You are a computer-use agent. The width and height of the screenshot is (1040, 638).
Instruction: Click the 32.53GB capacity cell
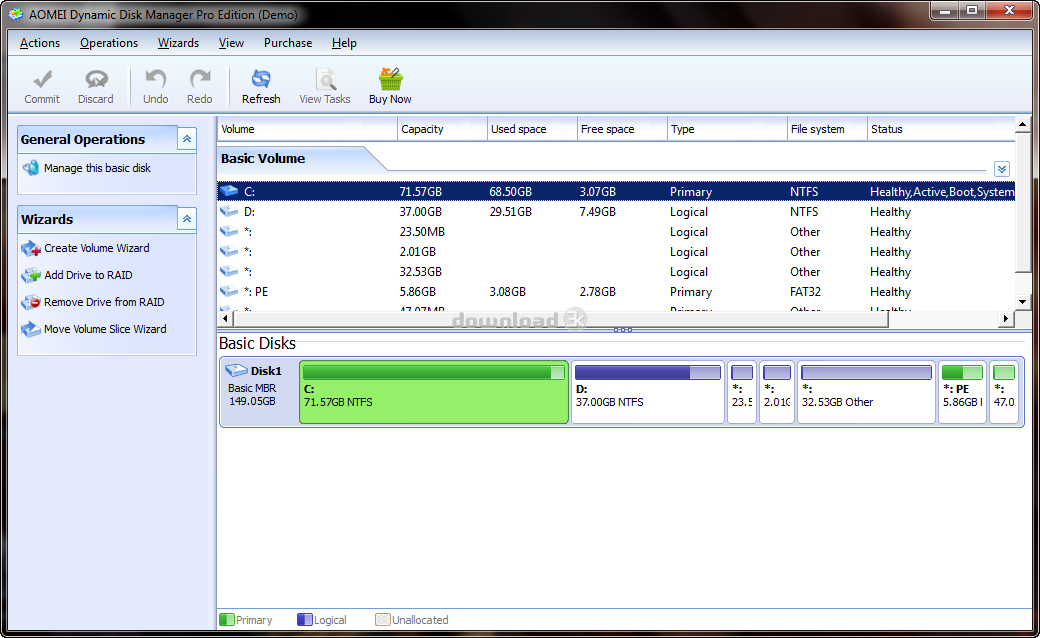tap(421, 272)
